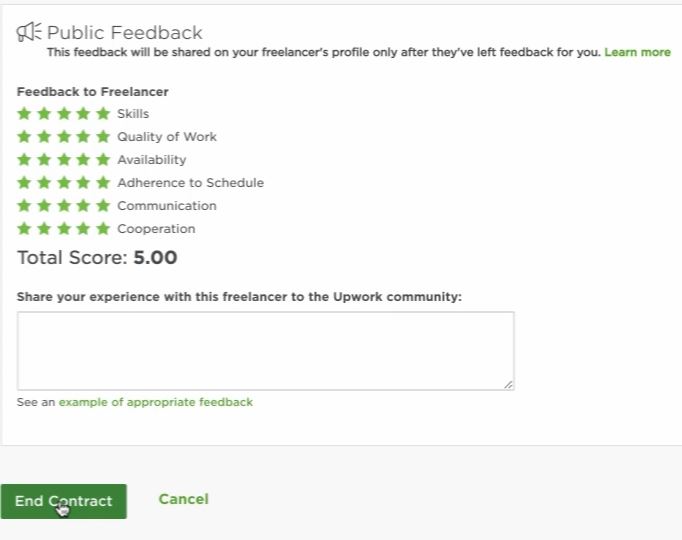Rate Communication three stars
The image size is (682, 540).
tap(64, 206)
